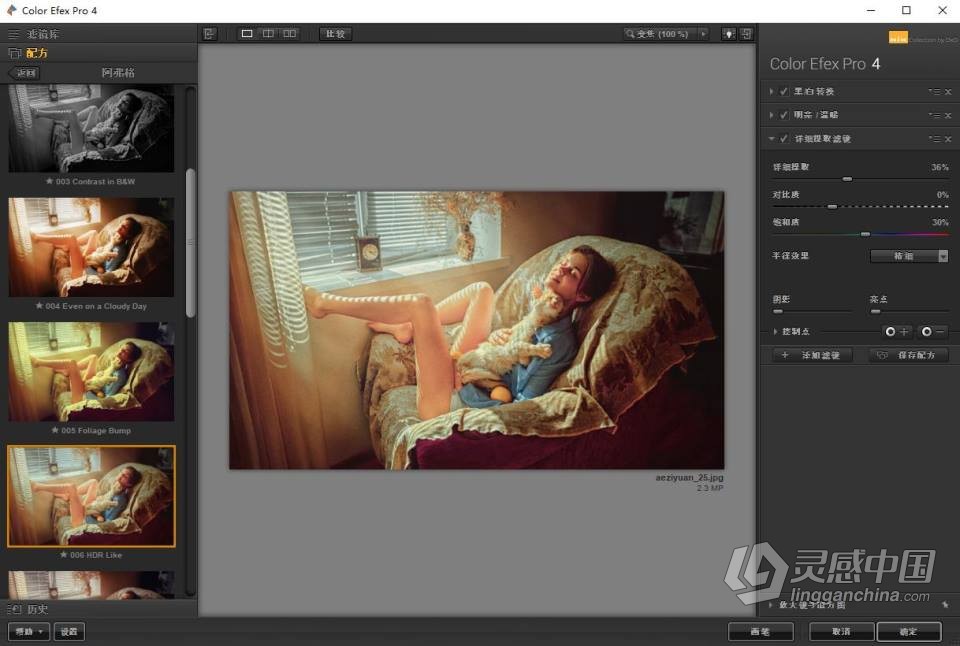The image size is (960, 646).
Task: Toggle the left panel visibility icon
Action: click(x=209, y=34)
